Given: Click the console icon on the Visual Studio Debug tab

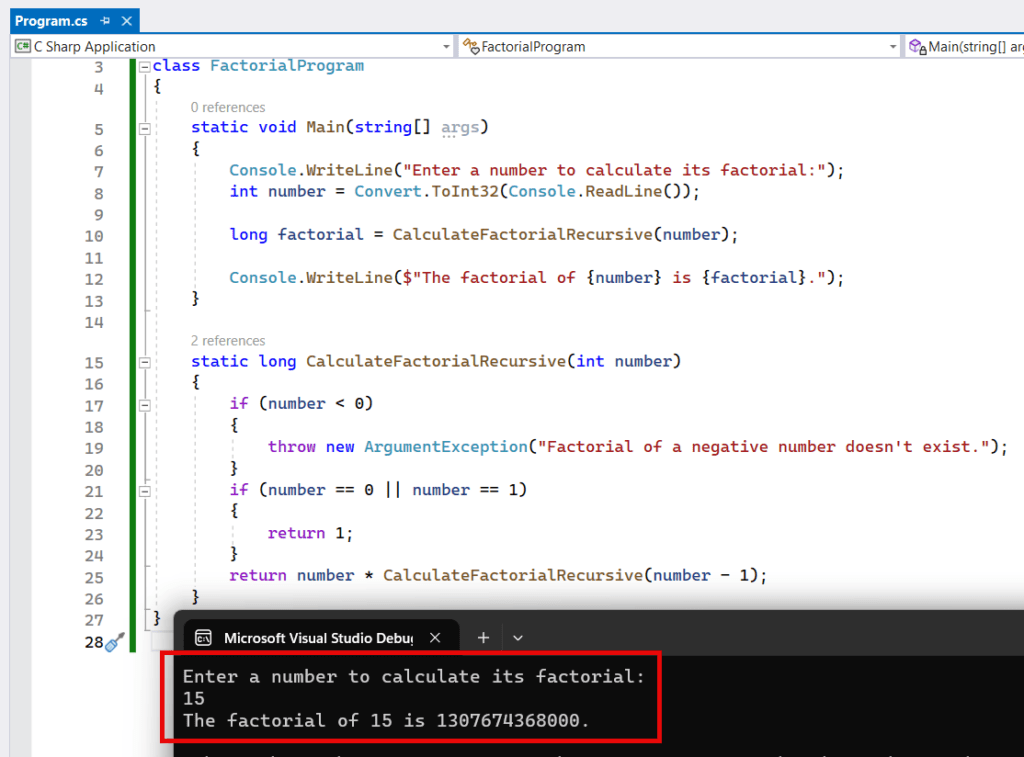Looking at the screenshot, I should 204,637.
